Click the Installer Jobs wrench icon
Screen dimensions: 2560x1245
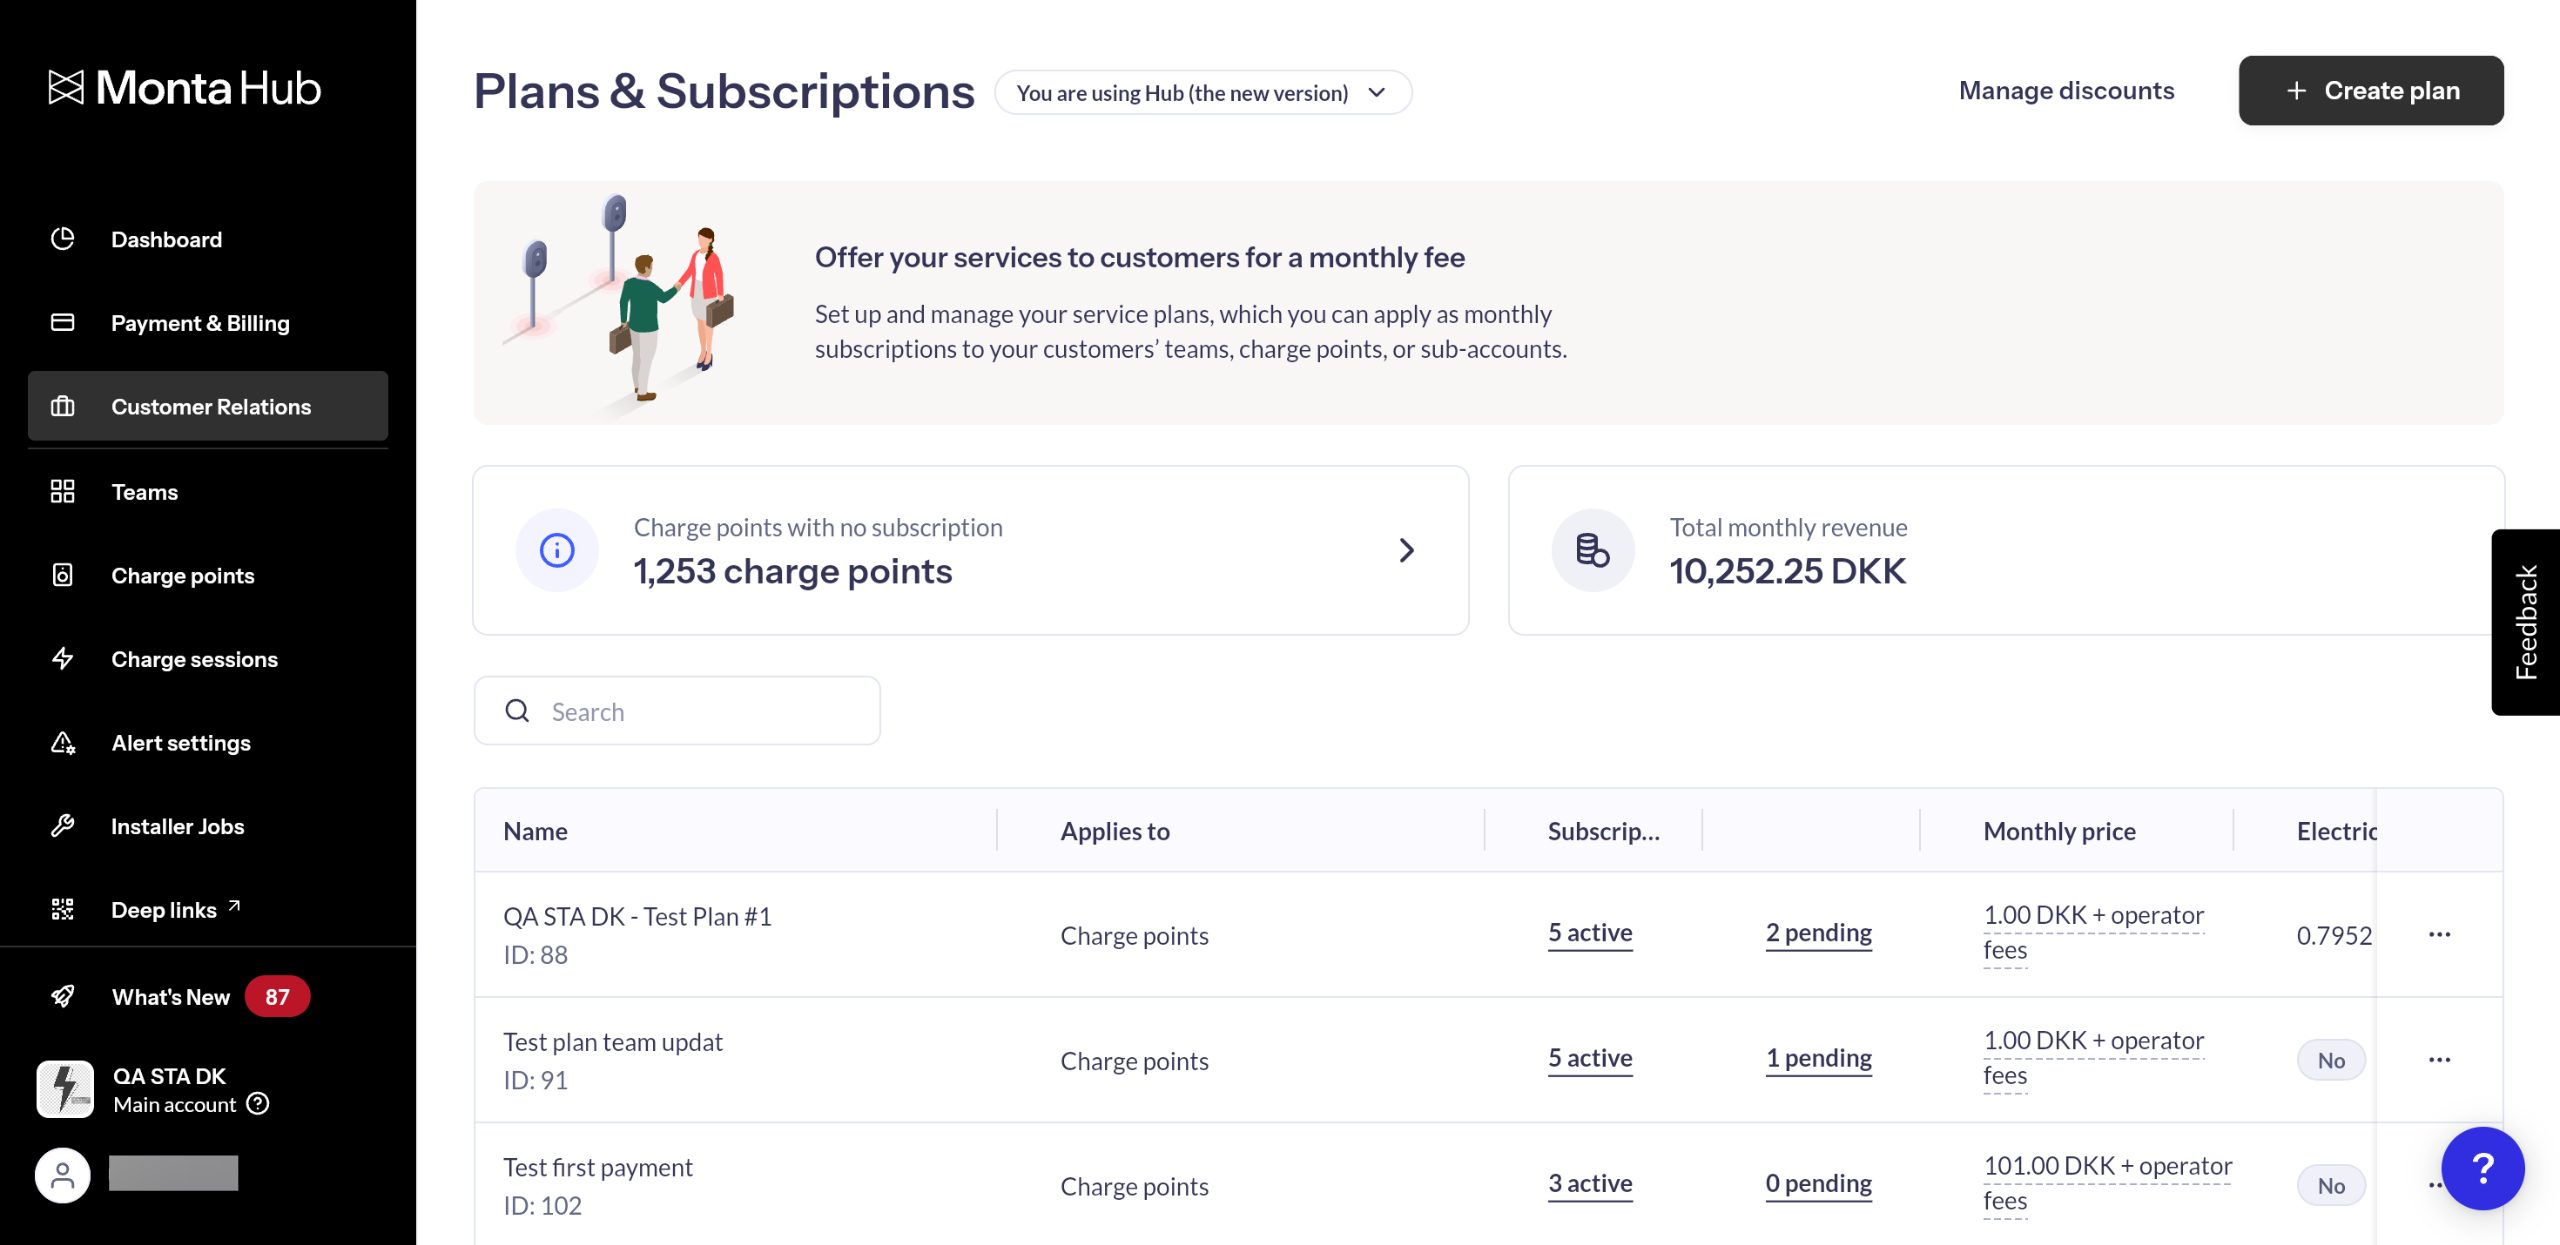click(x=63, y=826)
